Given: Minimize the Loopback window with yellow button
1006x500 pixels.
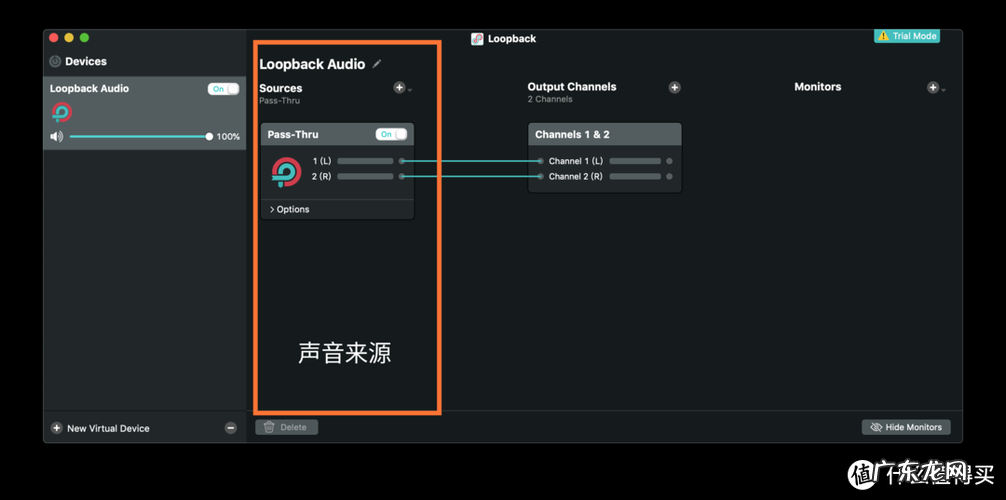Looking at the screenshot, I should pyautogui.click(x=69, y=38).
